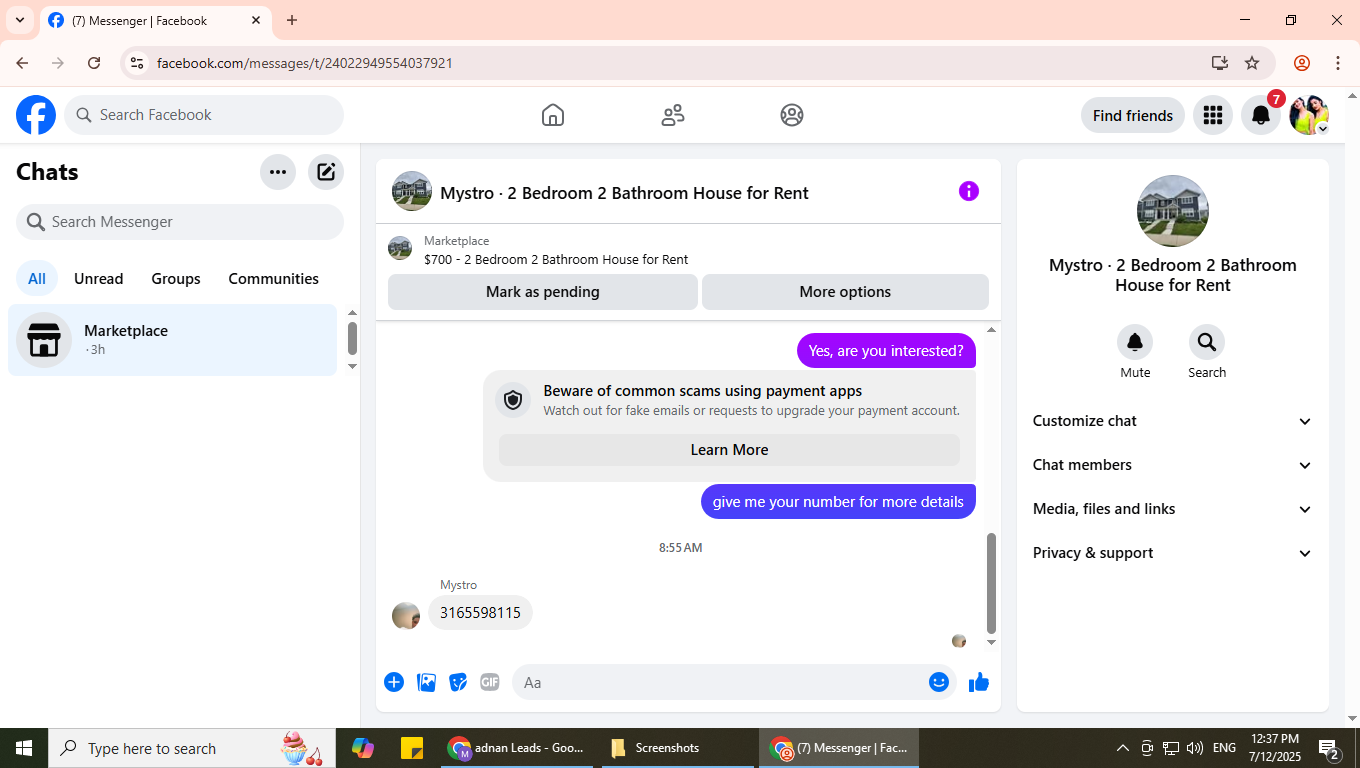Open Chrome tab search dropdown arrow
Viewport: 1360px width, 768px height.
coord(20,20)
